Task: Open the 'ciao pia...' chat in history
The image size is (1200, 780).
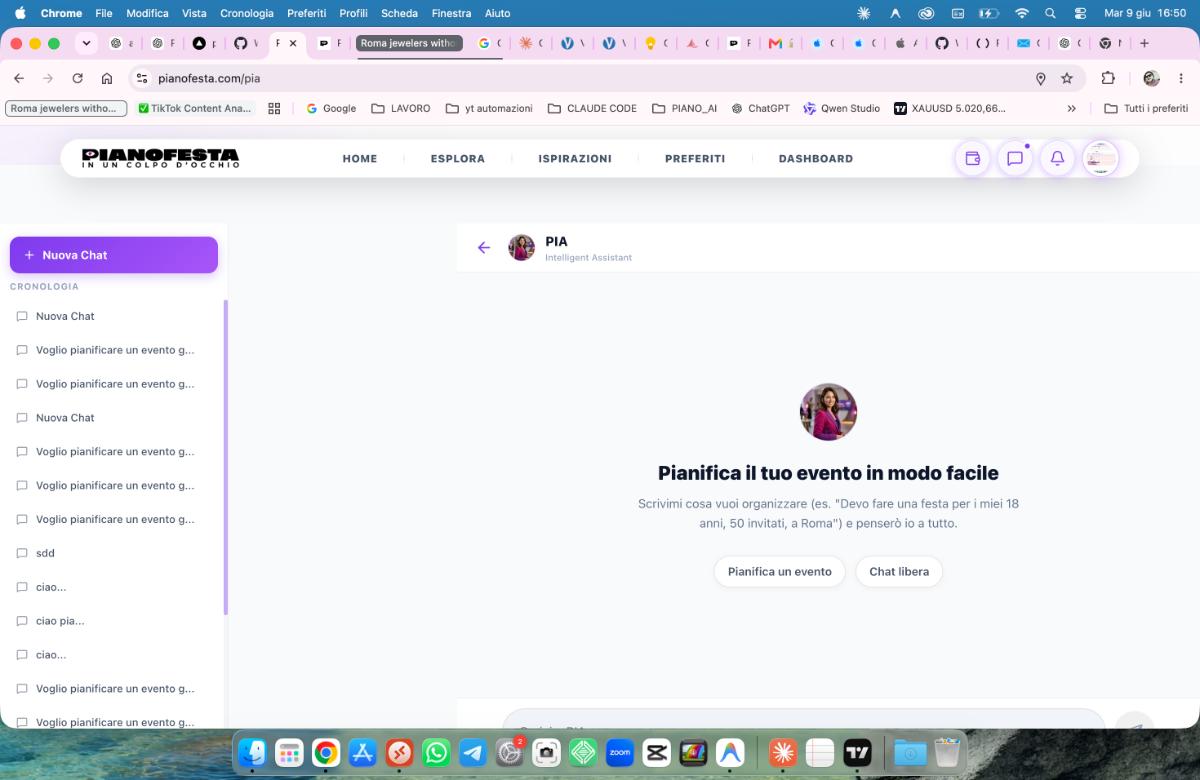Action: (112, 621)
